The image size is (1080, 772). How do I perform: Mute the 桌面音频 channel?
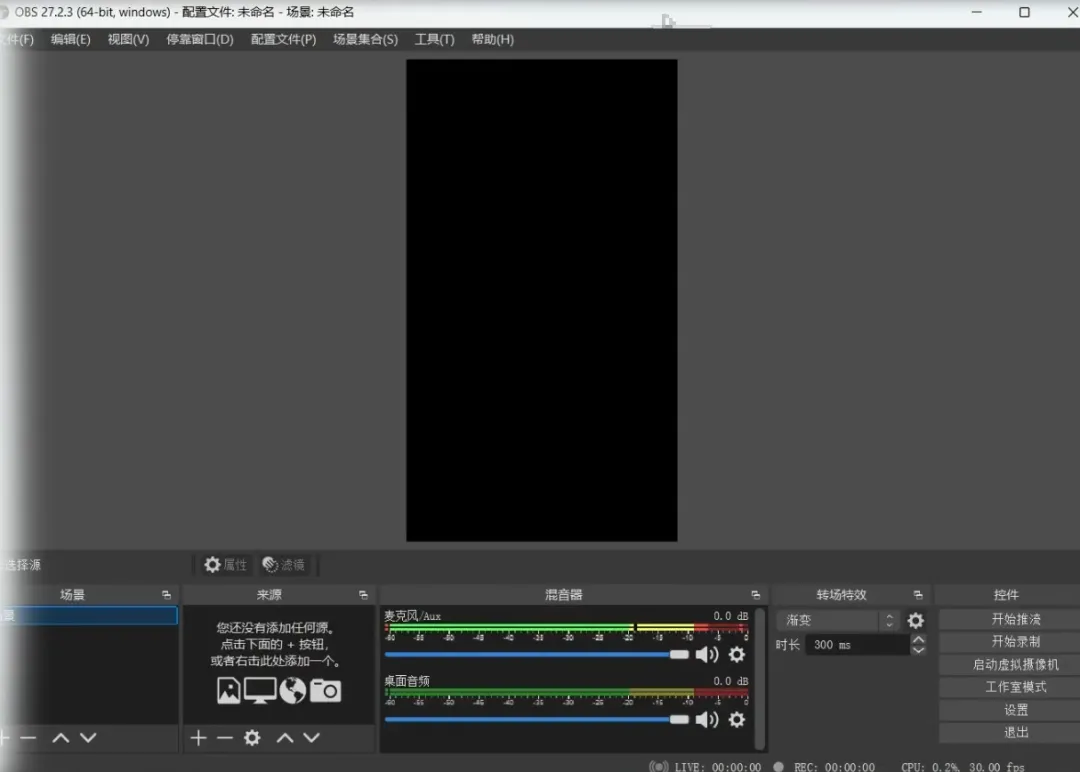[707, 720]
